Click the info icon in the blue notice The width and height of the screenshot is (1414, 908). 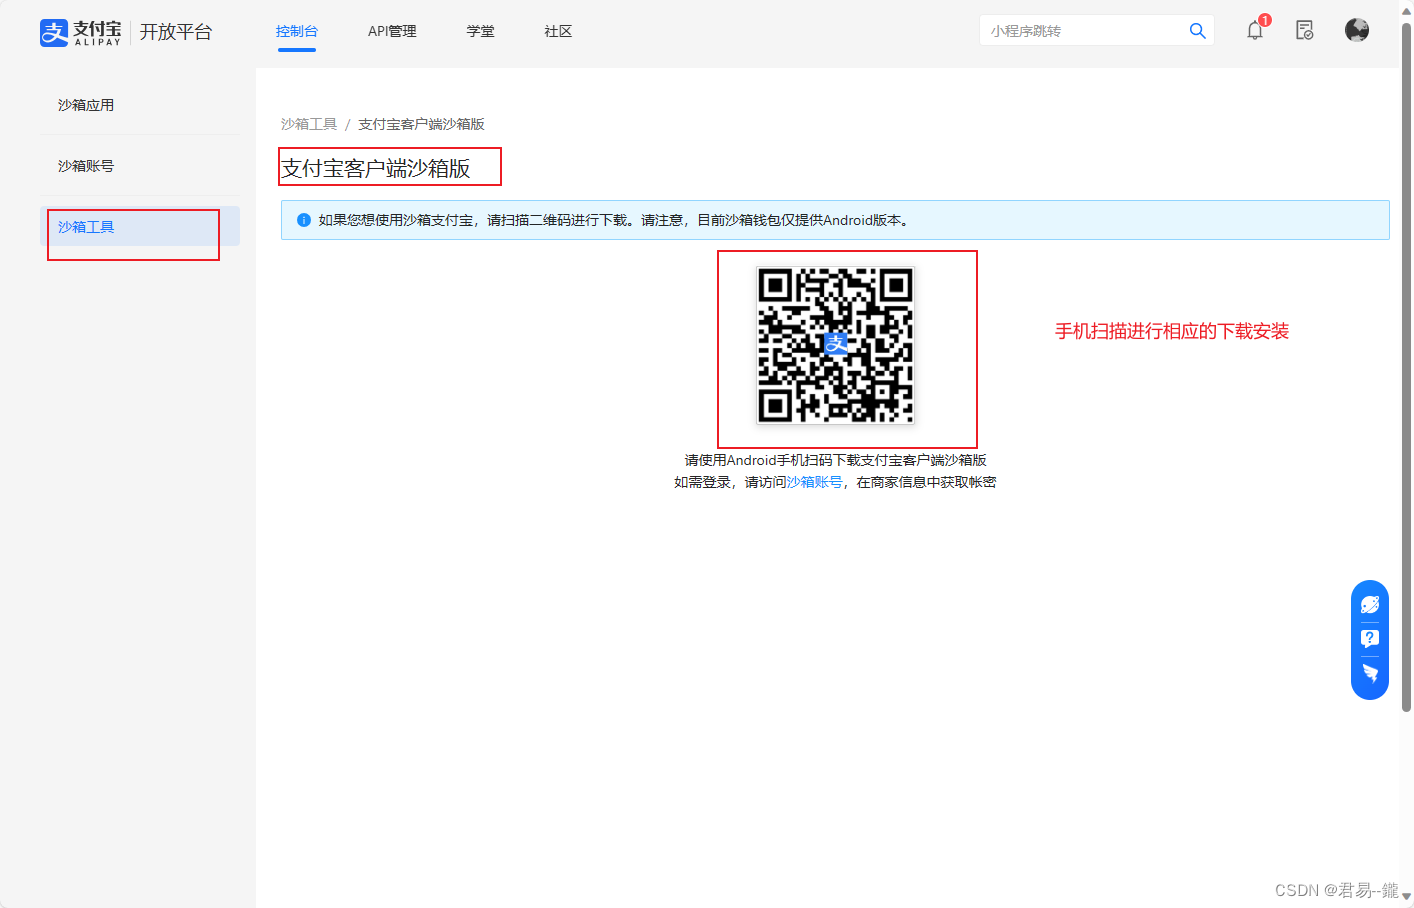pos(304,220)
